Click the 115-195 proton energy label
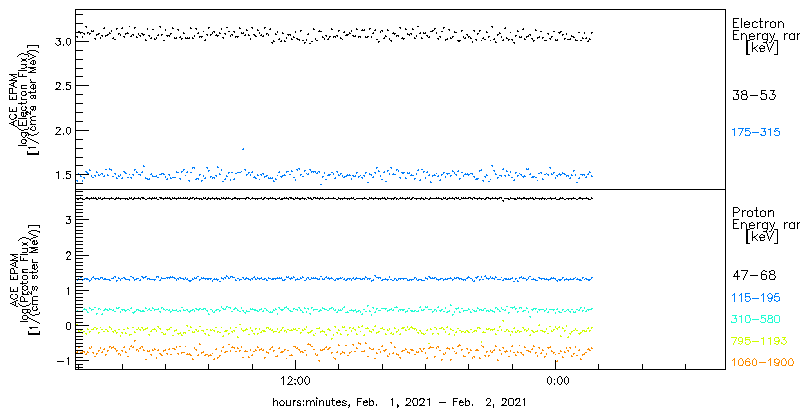The image size is (800, 410). coord(756,298)
